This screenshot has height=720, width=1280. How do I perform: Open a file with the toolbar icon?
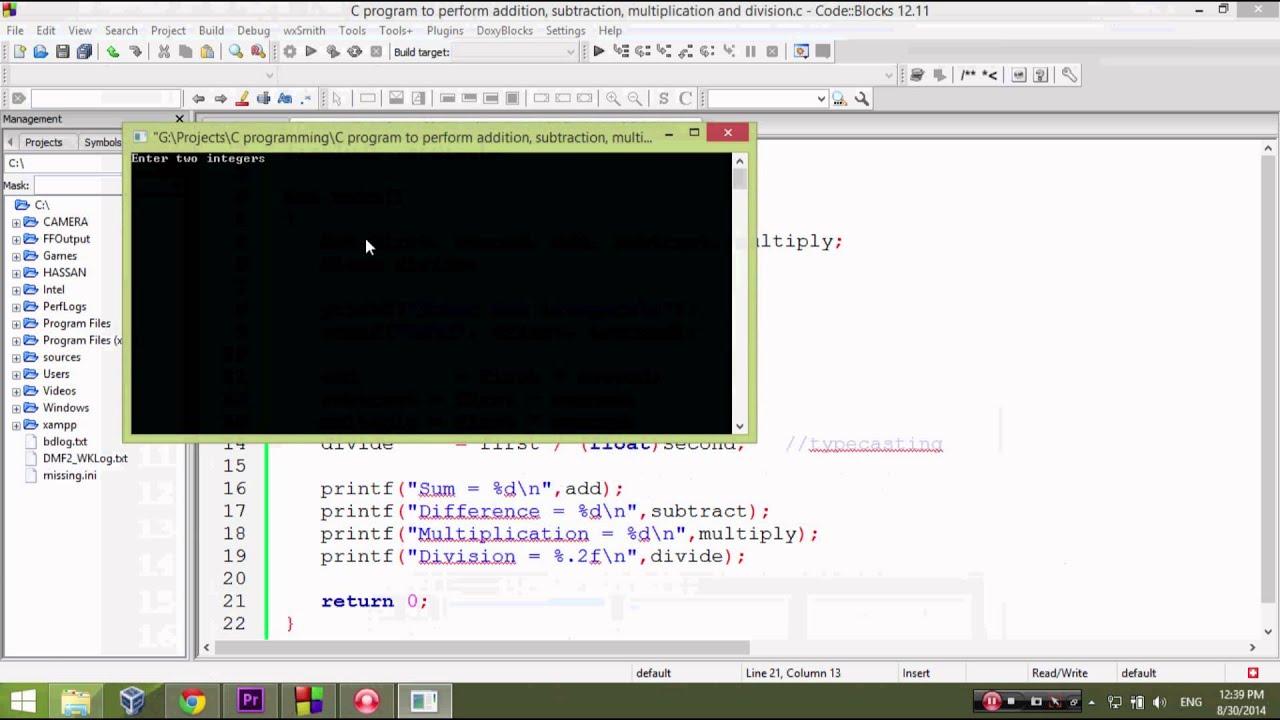click(40, 52)
